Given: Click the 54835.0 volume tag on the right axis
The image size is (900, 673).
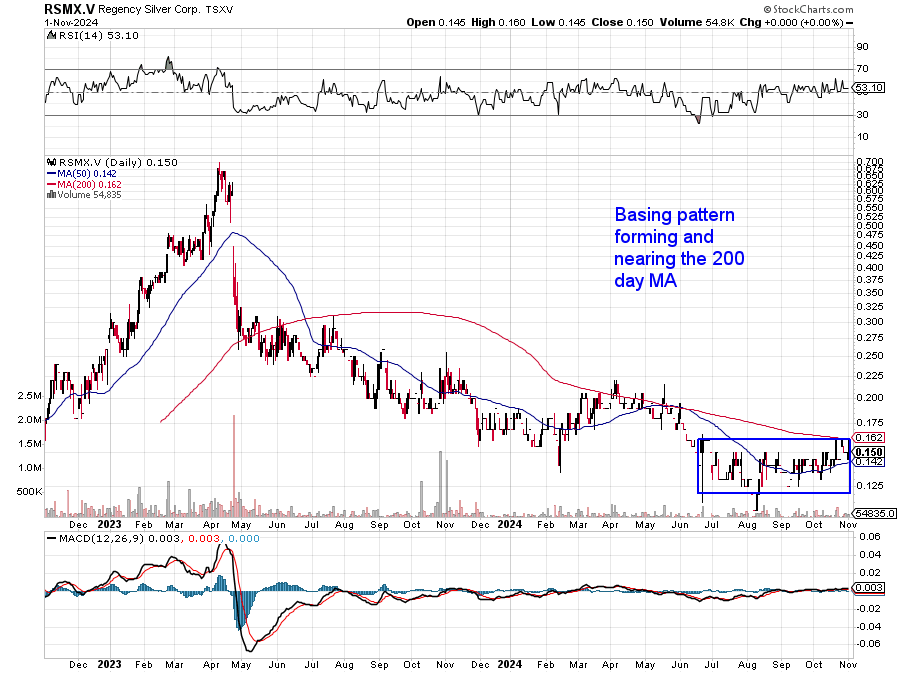Looking at the screenshot, I should click(875, 513).
